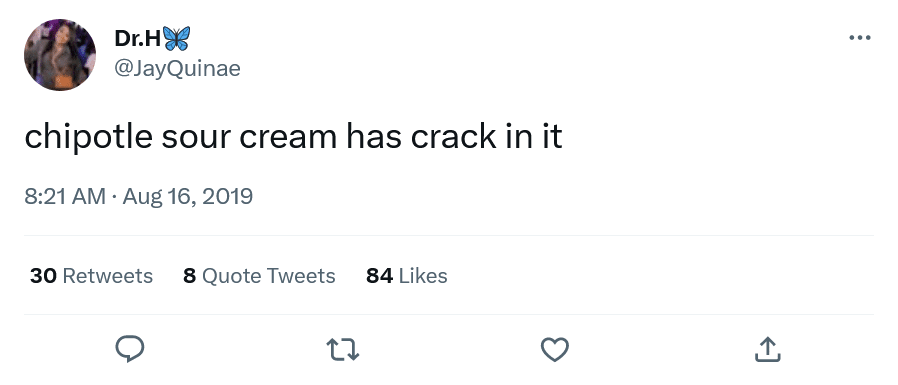
Task: Open the 30 Retweets list
Action: (x=91, y=276)
